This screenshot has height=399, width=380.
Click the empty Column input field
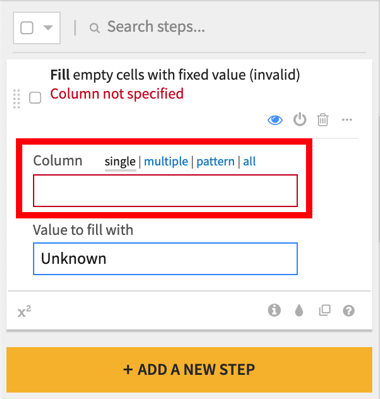coord(165,191)
